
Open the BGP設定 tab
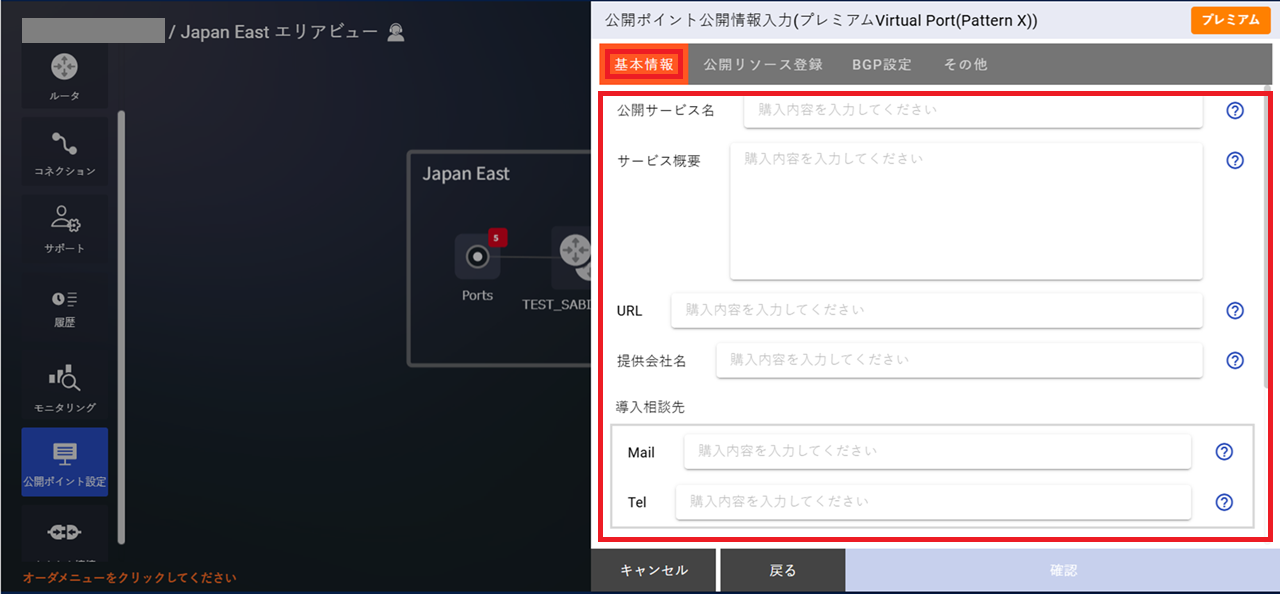(x=881, y=64)
